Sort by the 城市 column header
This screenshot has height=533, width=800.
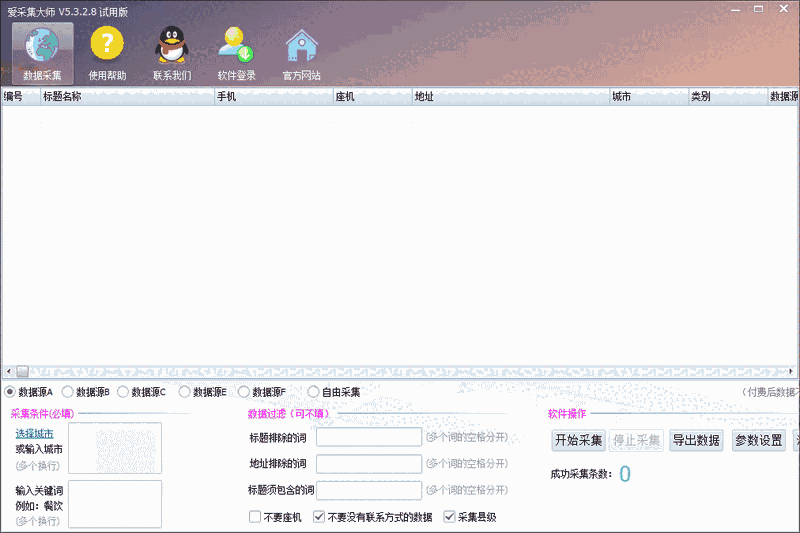(x=649, y=96)
